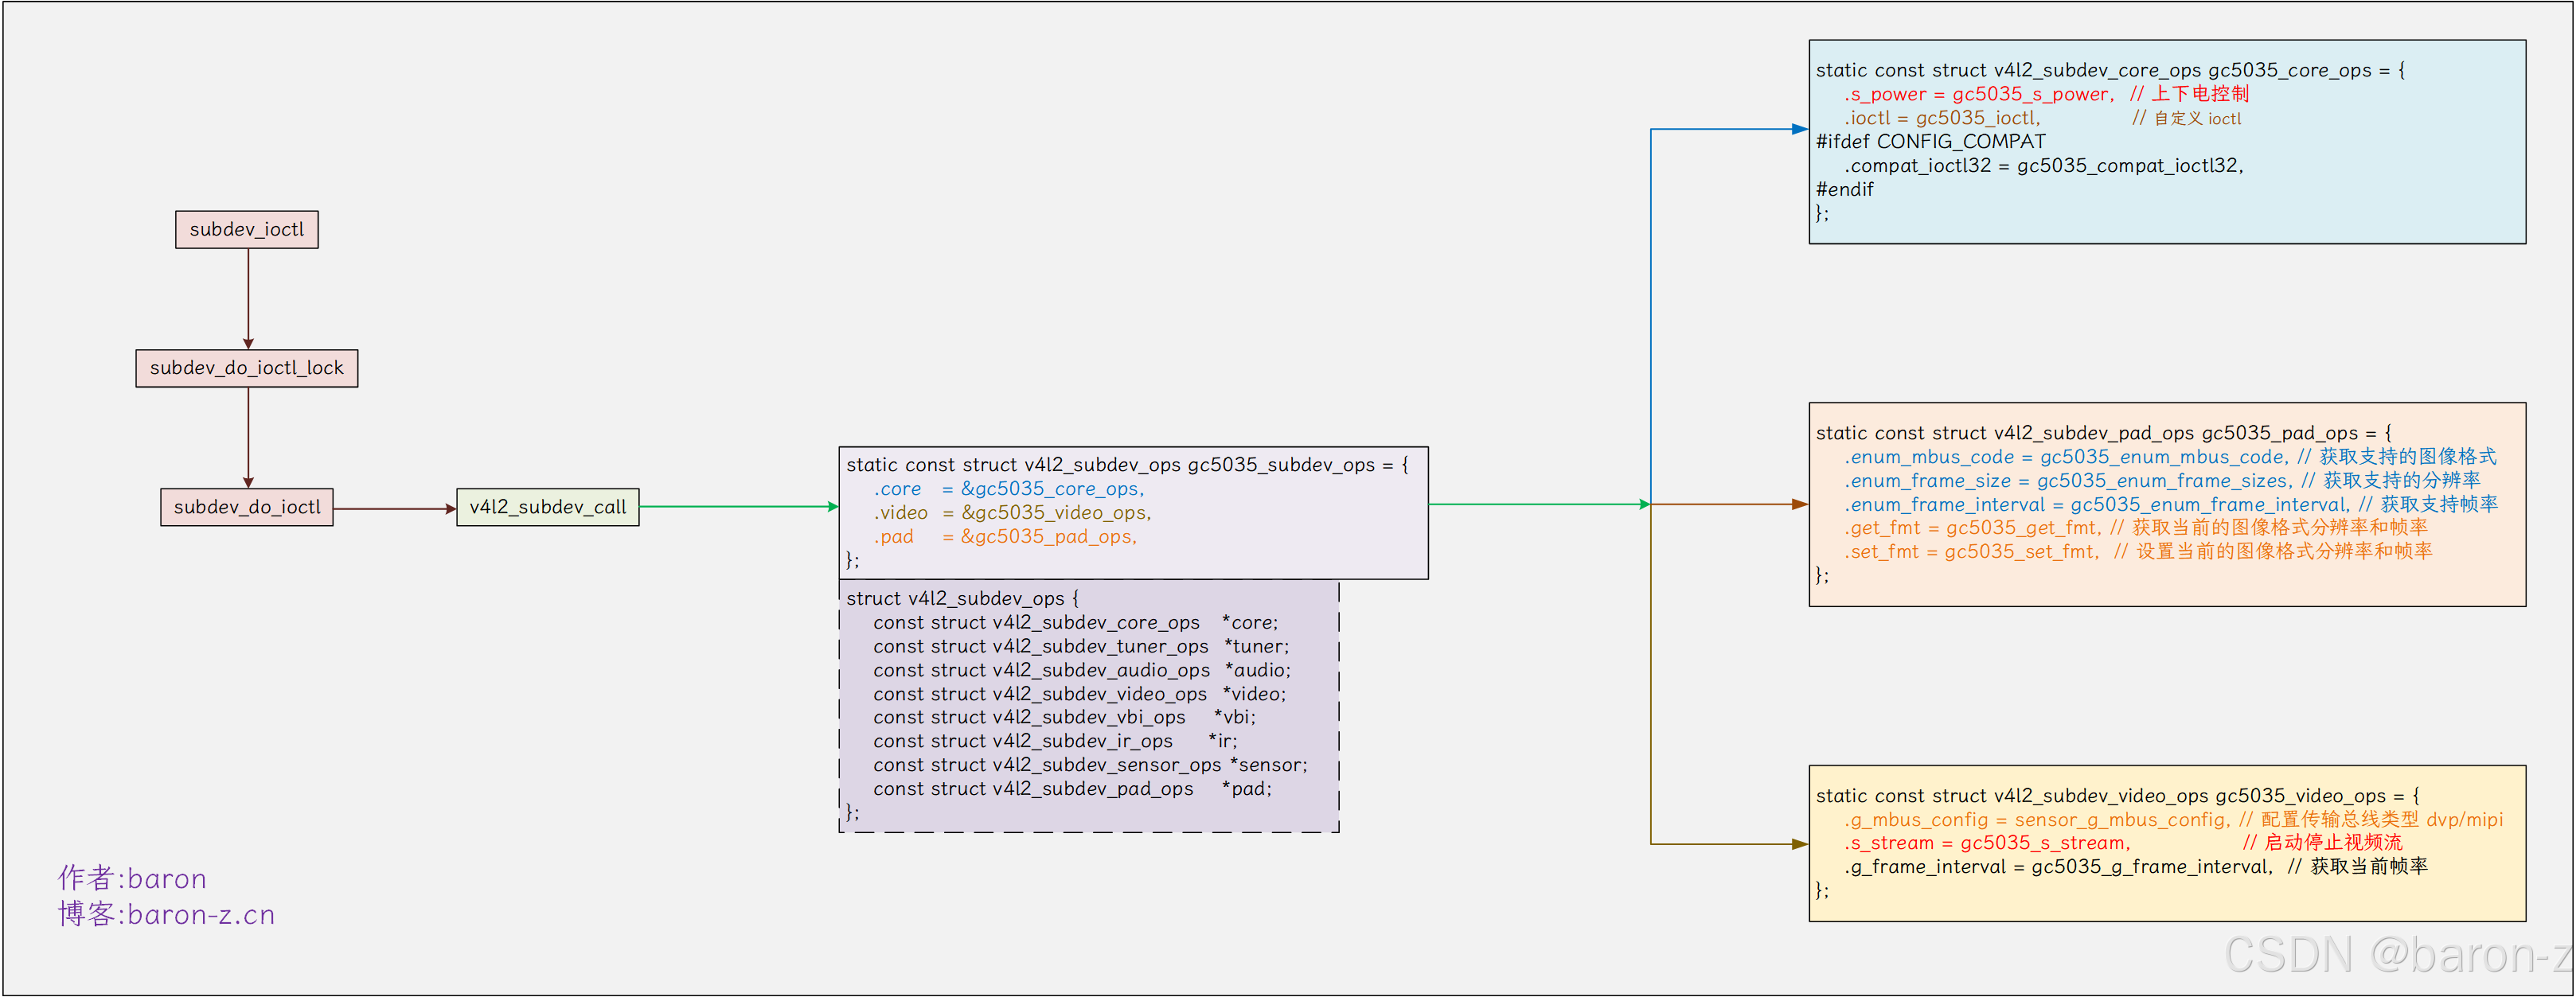Click the '.get_fmt = gc5035_get_fmt,' line

(2135, 528)
